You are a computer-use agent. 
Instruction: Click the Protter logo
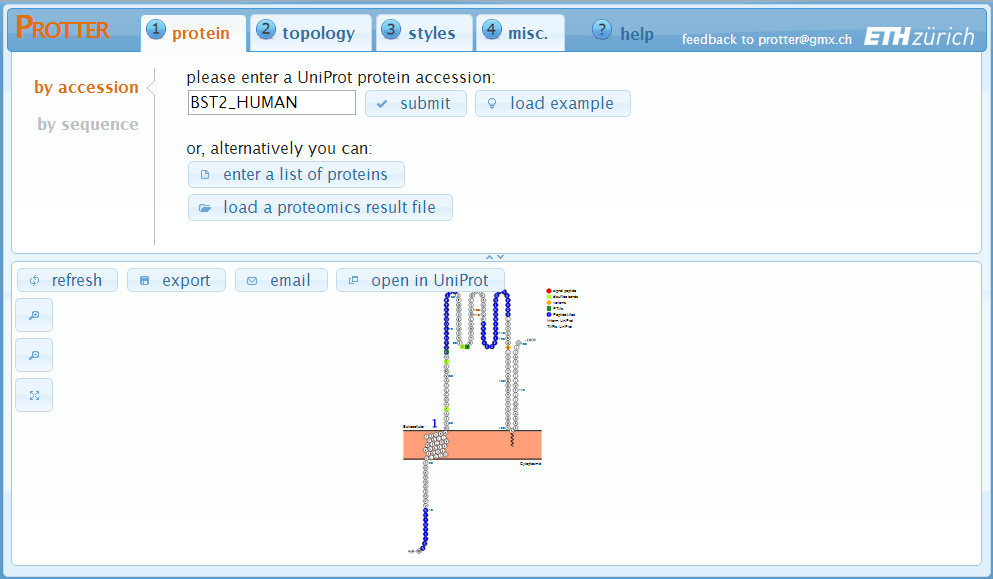[x=63, y=29]
